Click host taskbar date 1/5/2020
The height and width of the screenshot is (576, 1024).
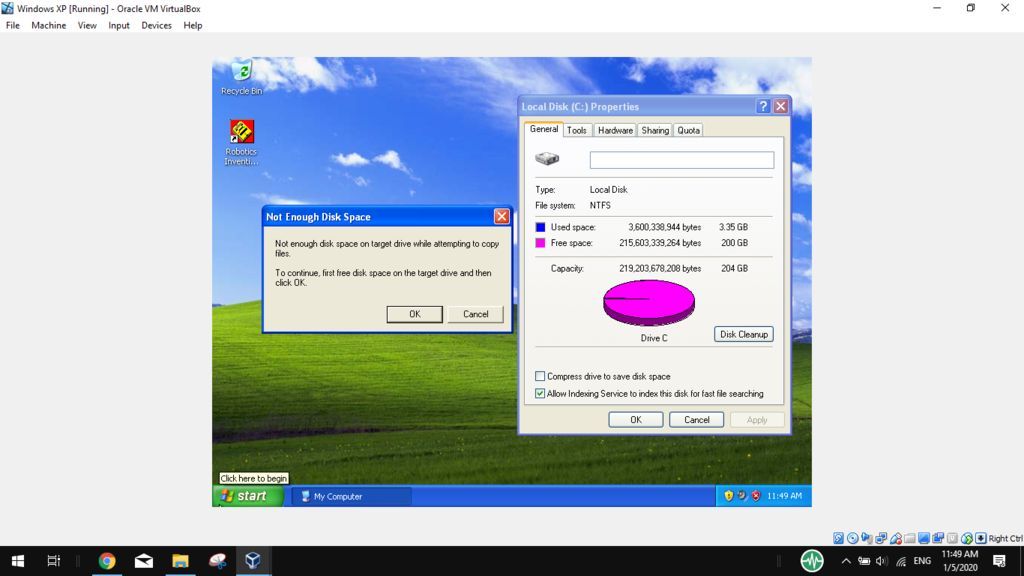coord(960,568)
